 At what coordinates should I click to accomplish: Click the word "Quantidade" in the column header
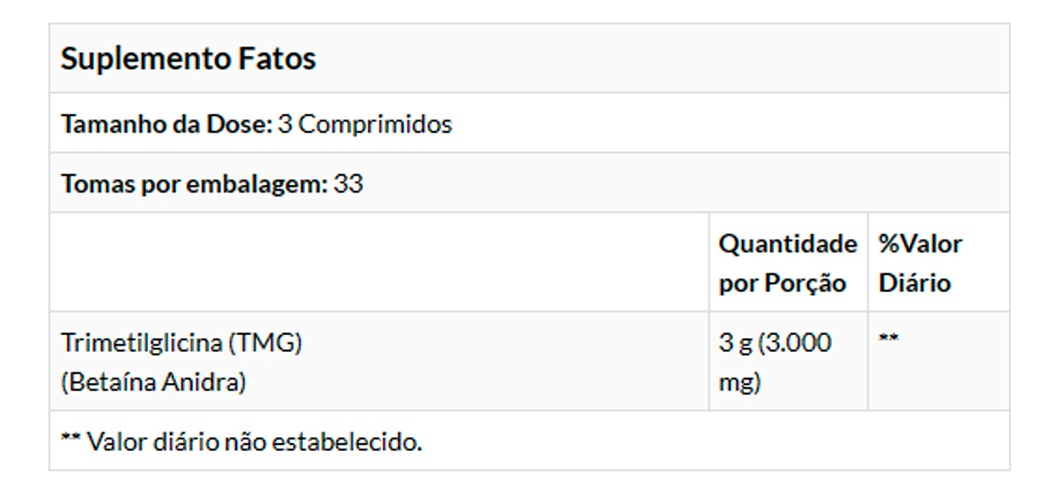[x=788, y=244]
